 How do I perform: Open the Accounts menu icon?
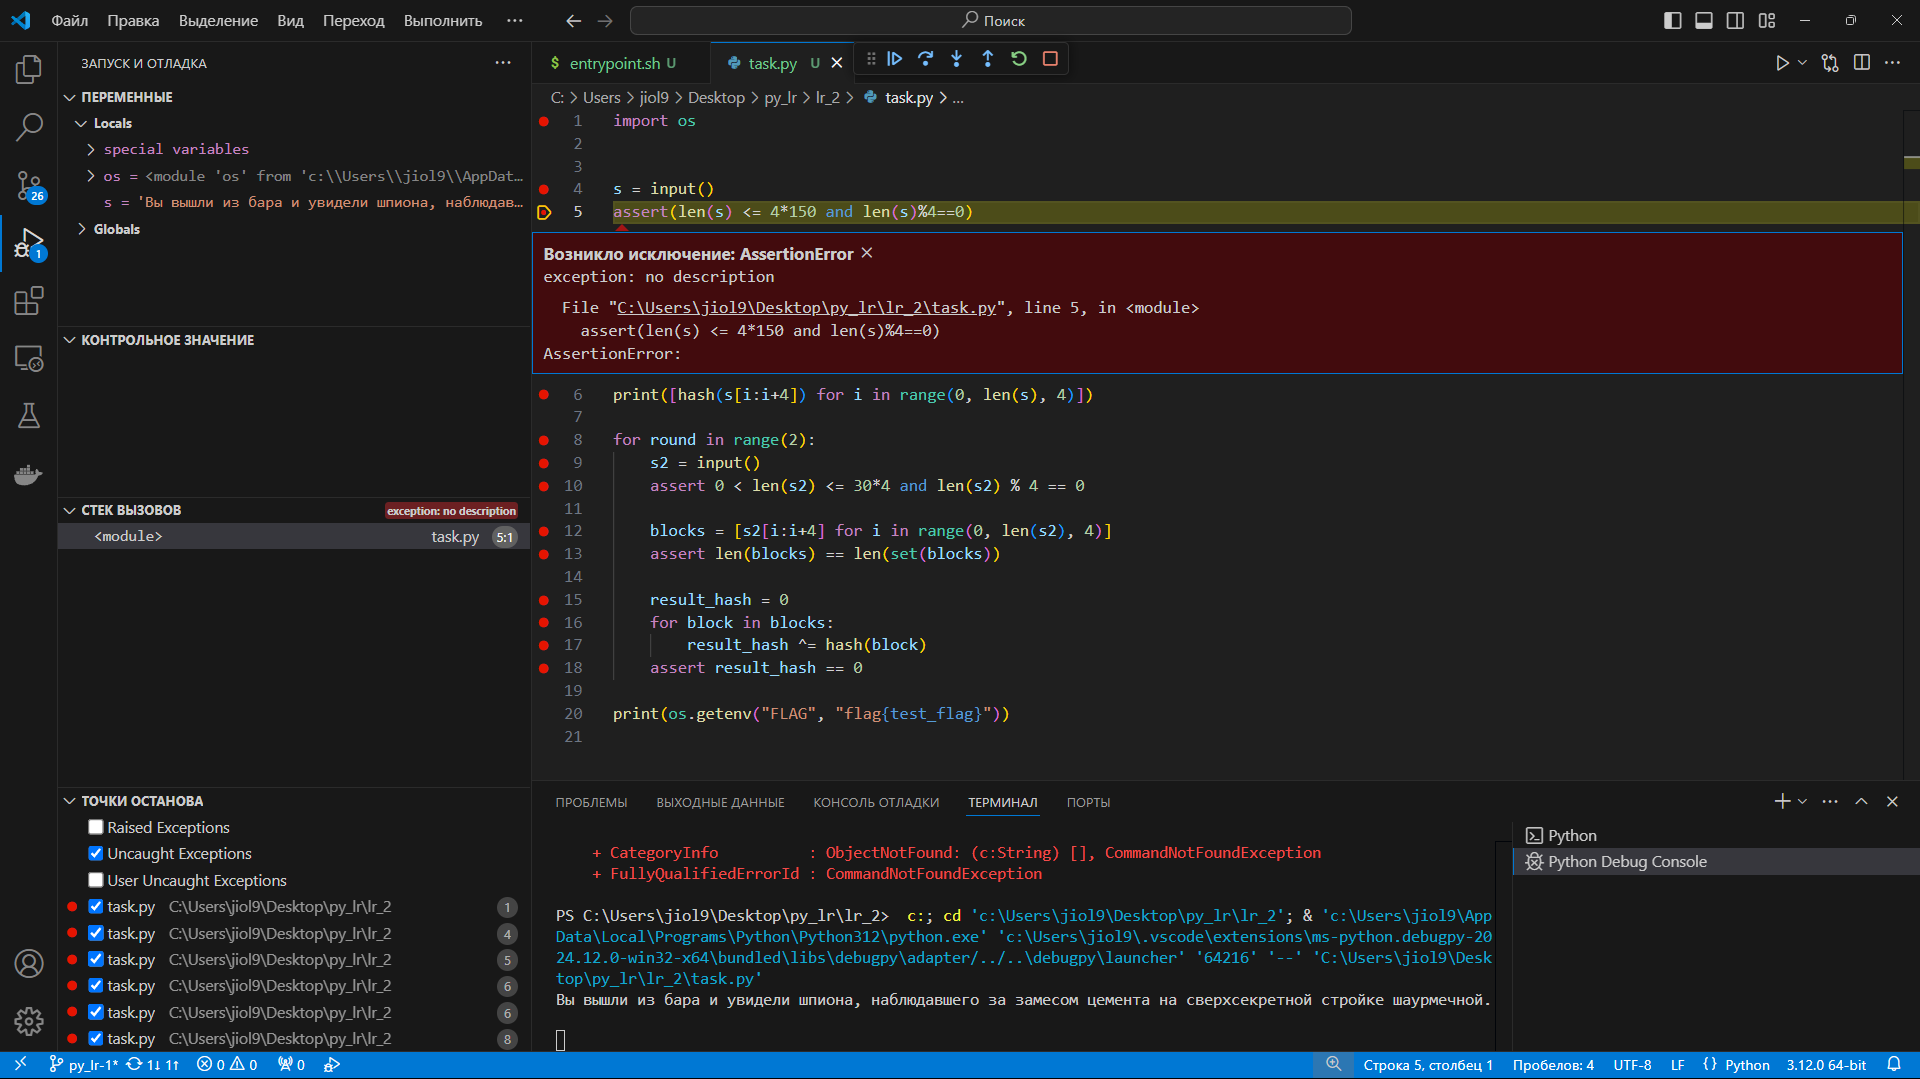tap(29, 963)
